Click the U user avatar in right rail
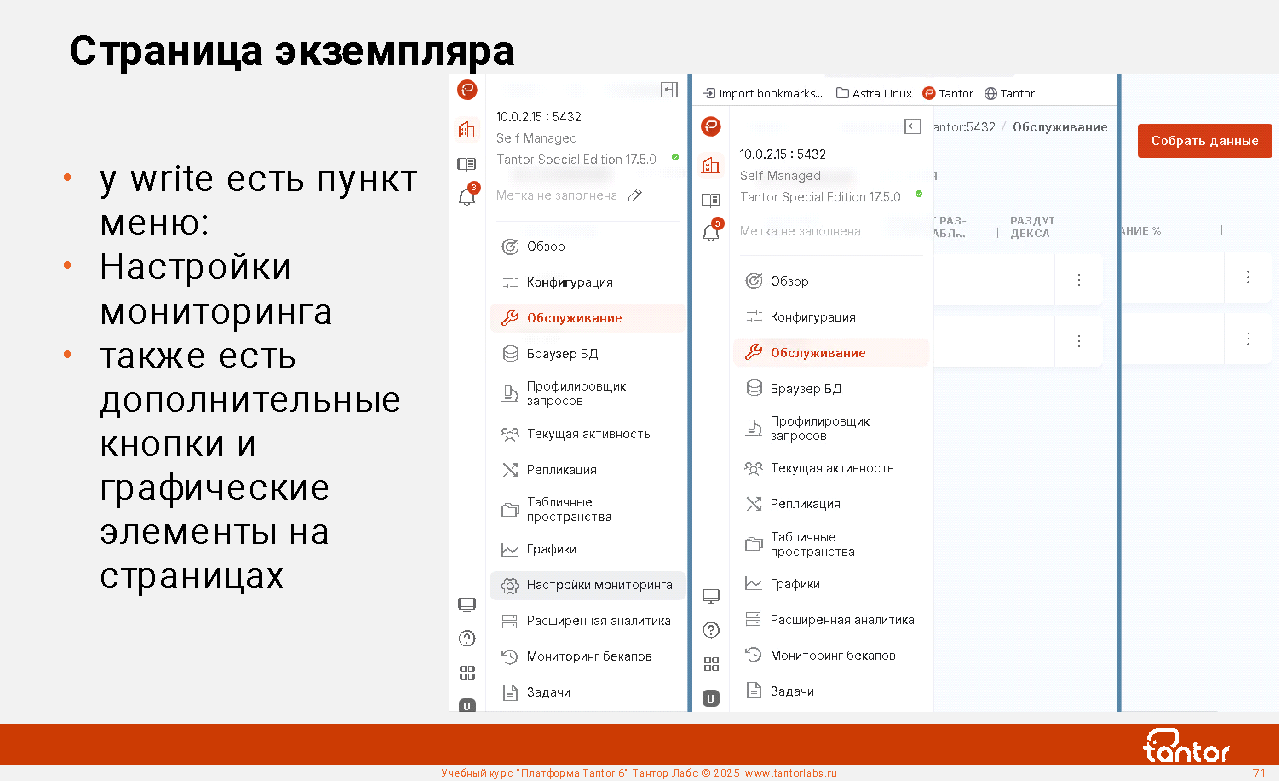The width and height of the screenshot is (1279, 781). [711, 698]
